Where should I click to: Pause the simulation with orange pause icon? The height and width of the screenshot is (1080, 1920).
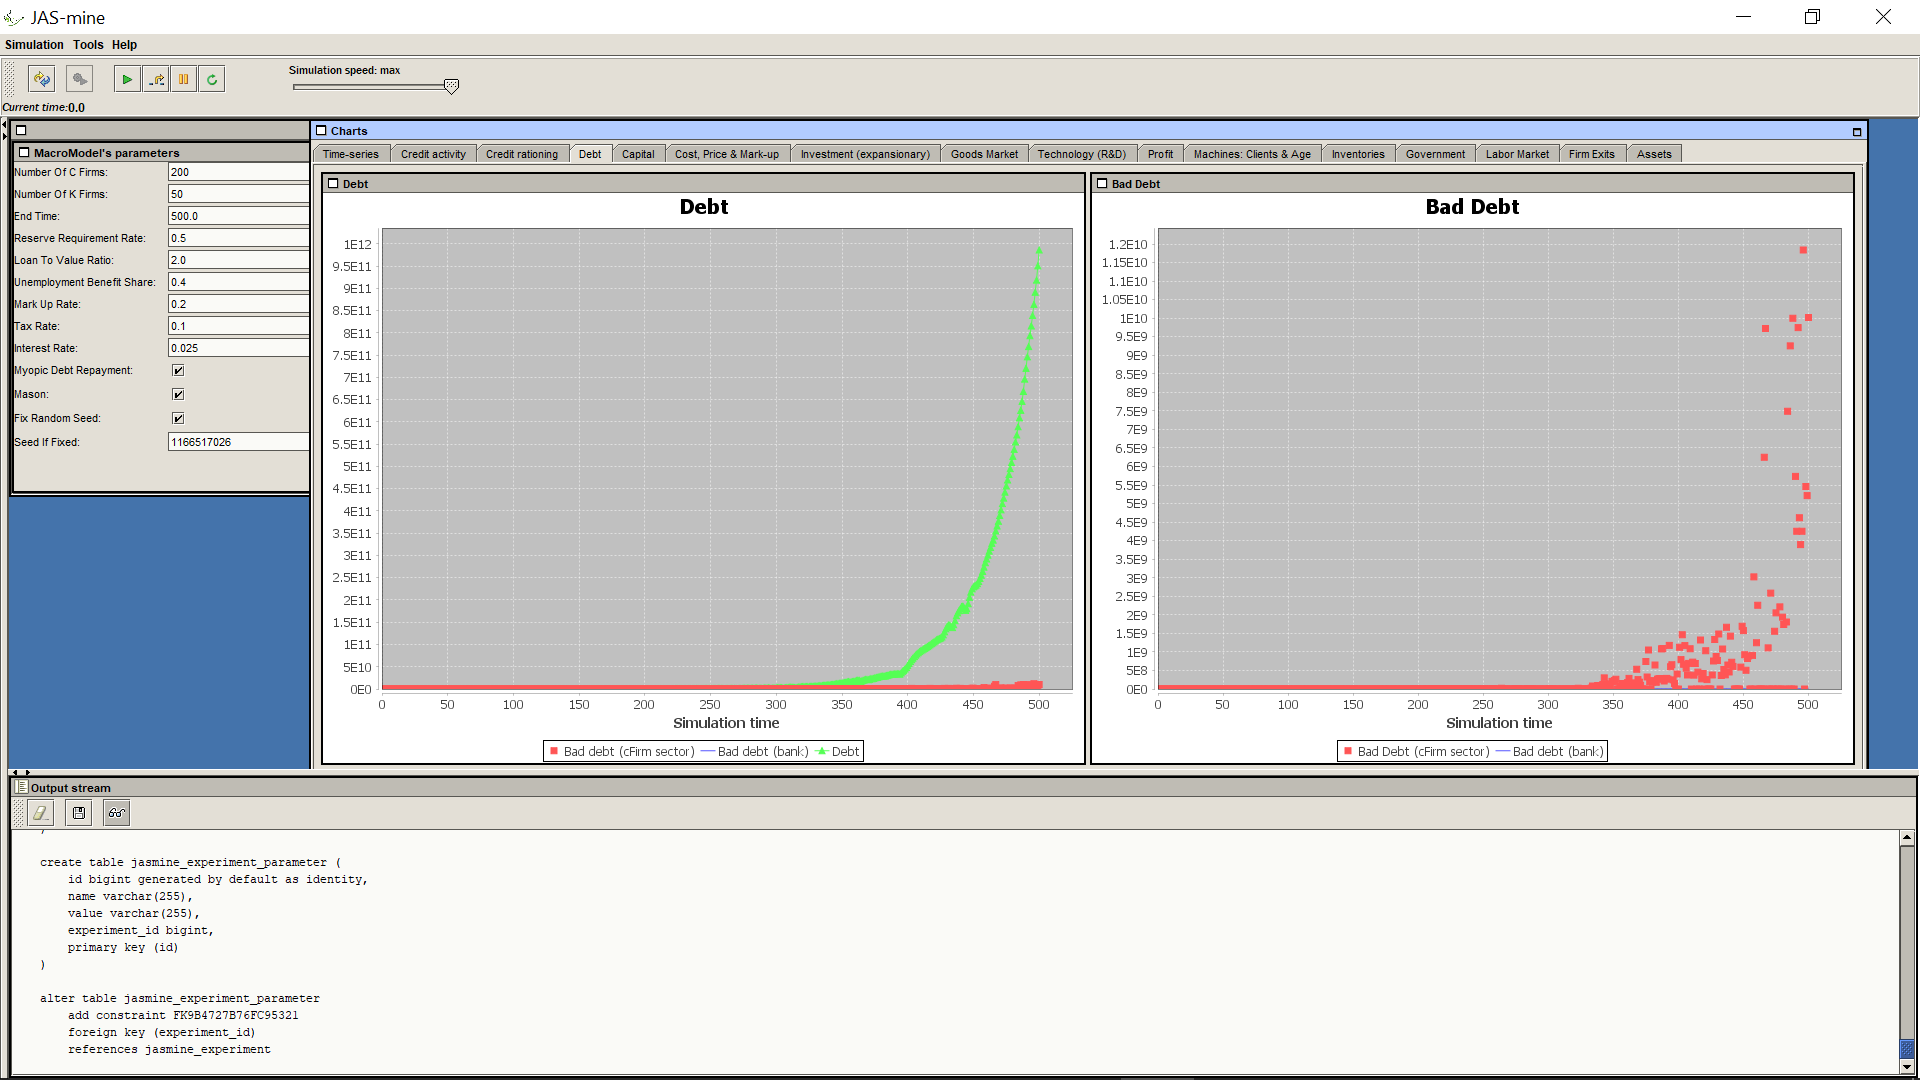click(x=184, y=79)
